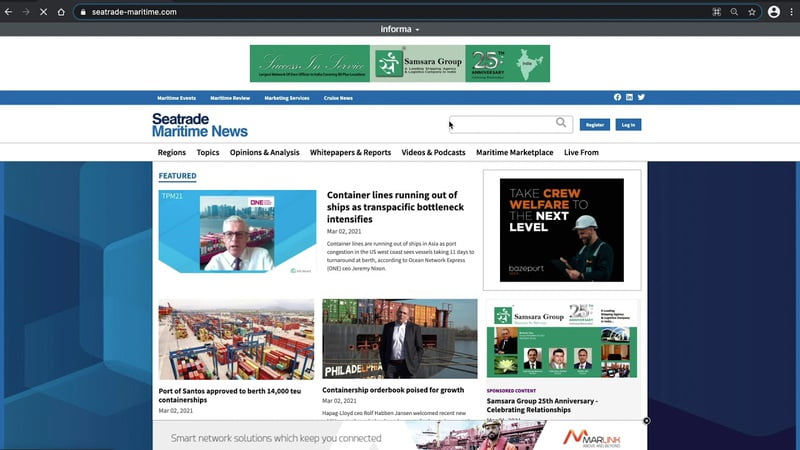This screenshot has width=800, height=450.
Task: Click the padlock site info icon
Action: tap(83, 12)
